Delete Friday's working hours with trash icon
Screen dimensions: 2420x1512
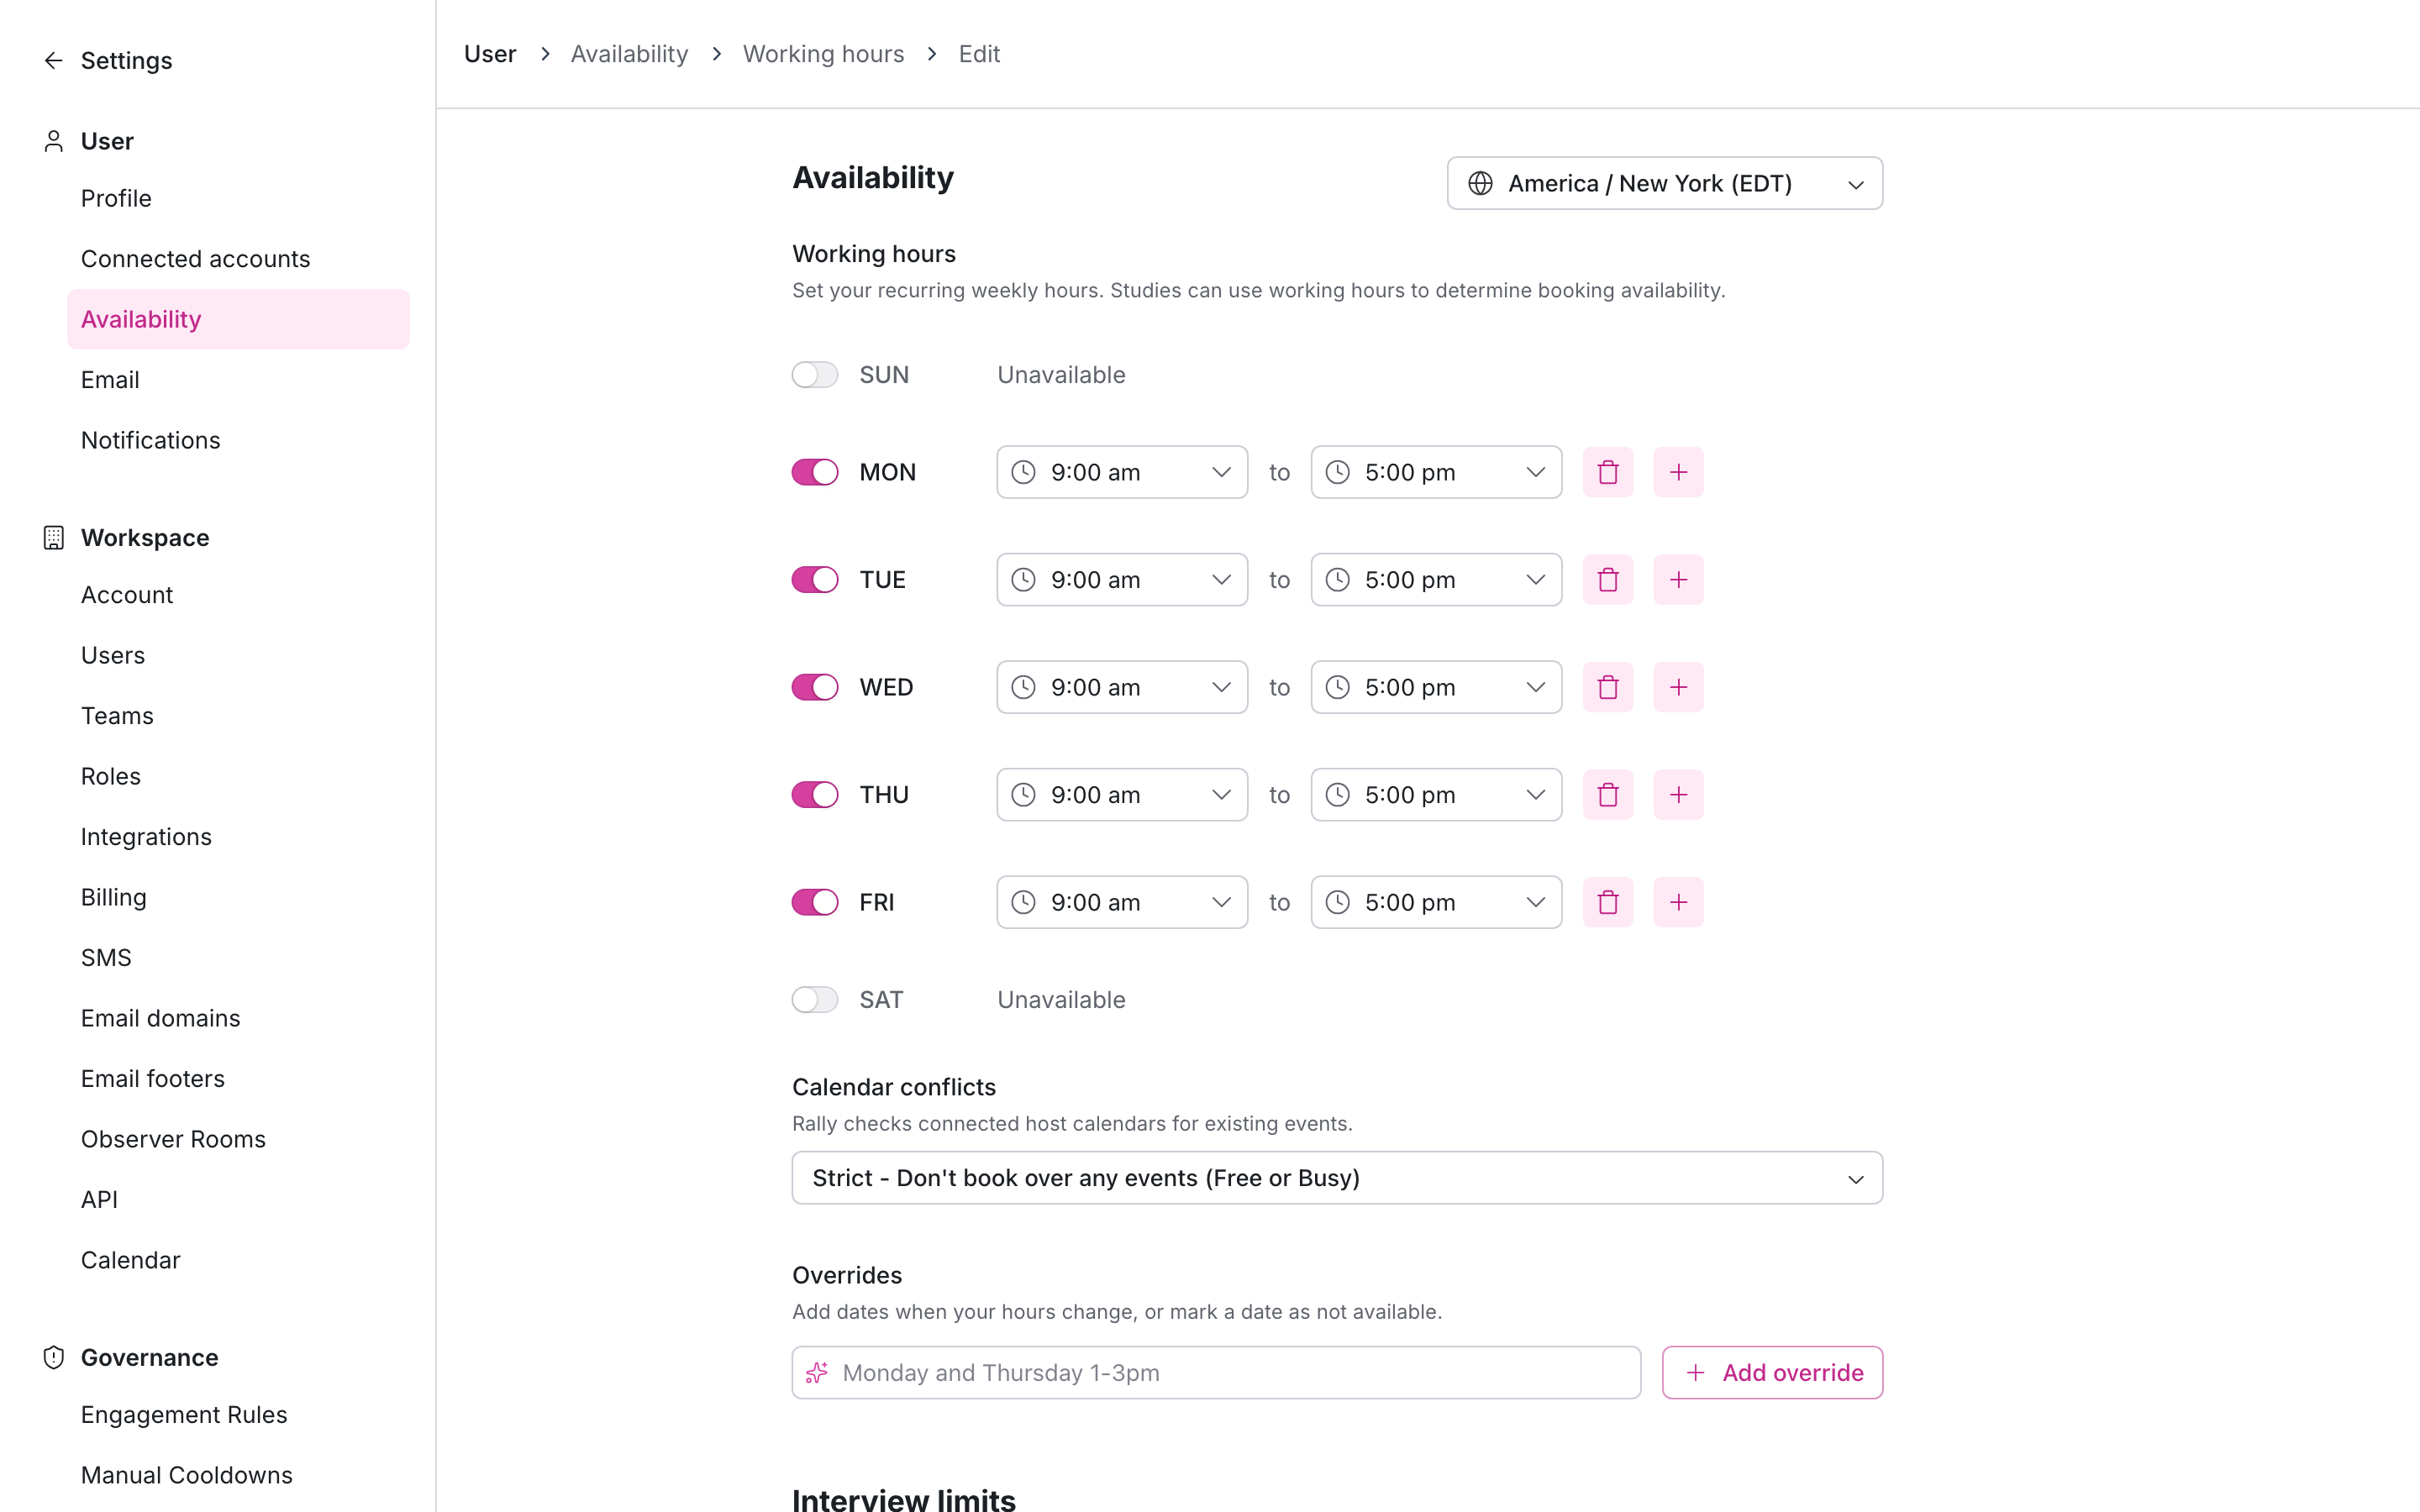point(1608,902)
